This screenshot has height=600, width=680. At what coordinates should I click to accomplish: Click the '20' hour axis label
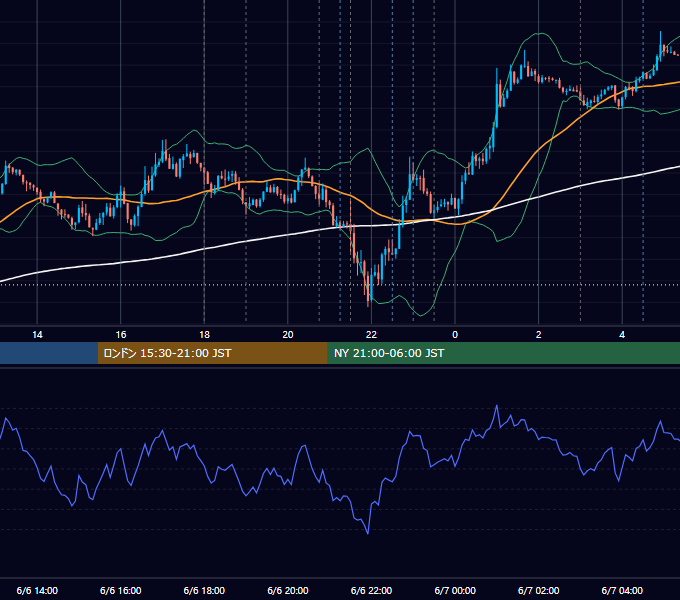pyautogui.click(x=288, y=335)
